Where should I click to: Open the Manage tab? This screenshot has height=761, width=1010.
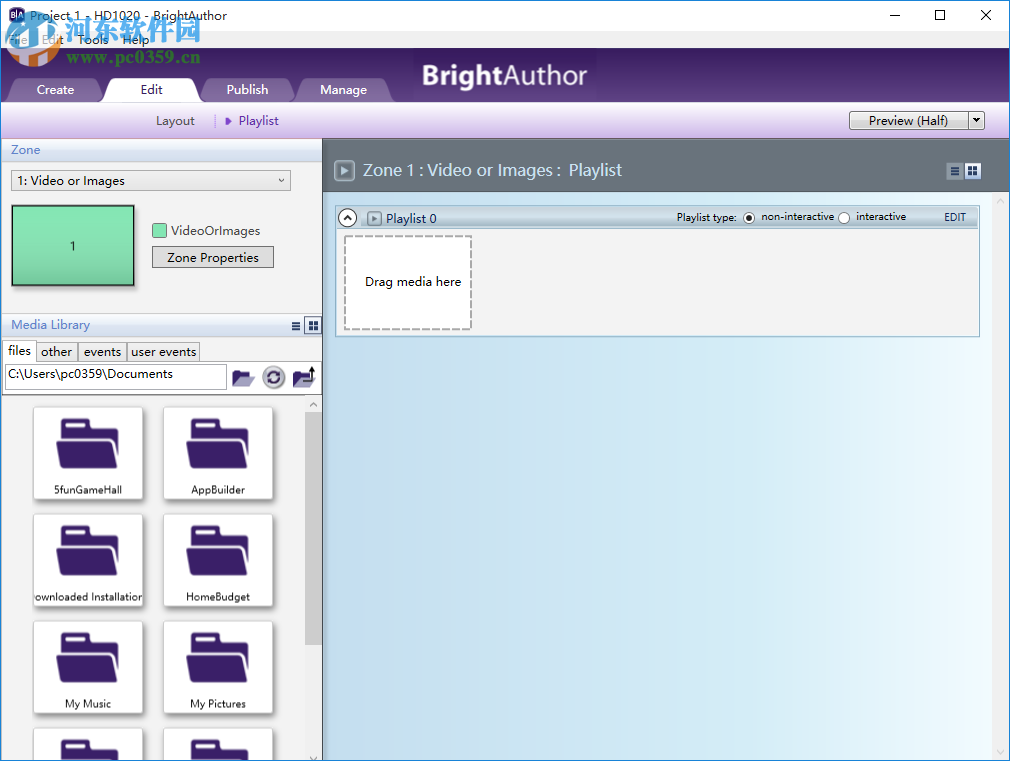point(343,90)
